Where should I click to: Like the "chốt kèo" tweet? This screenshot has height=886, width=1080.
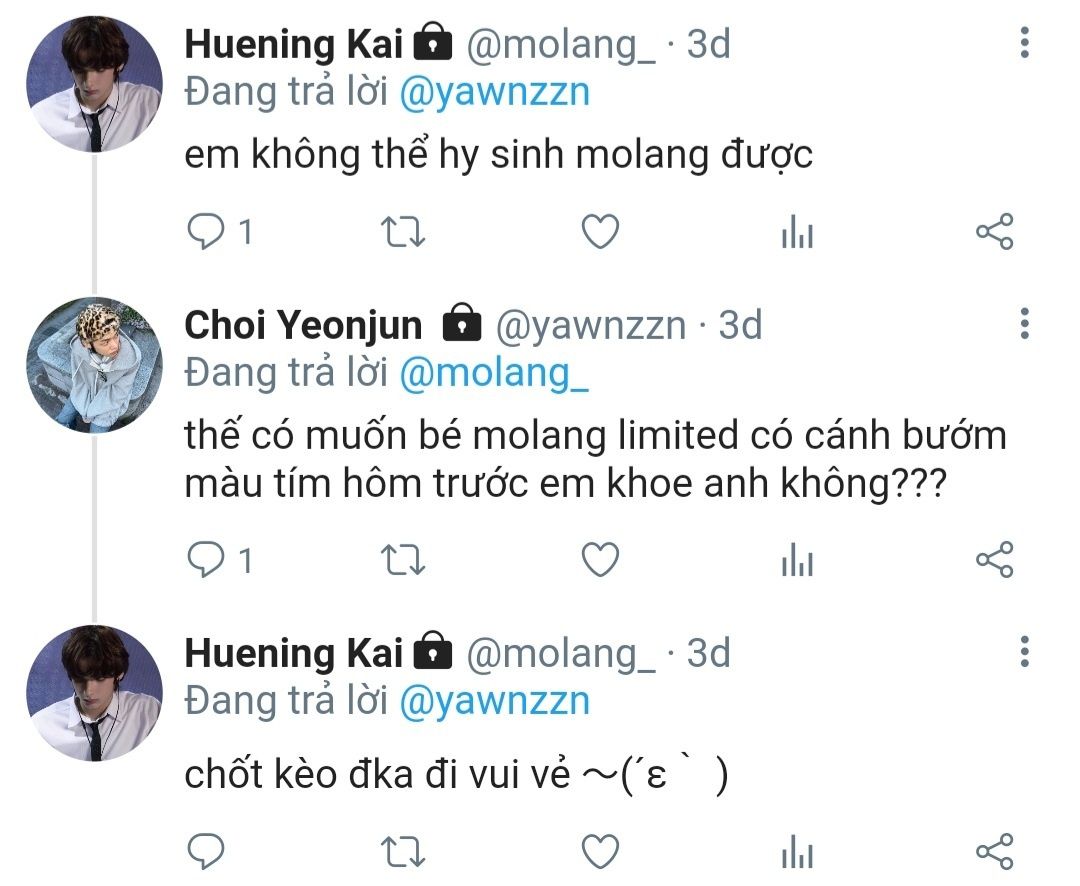click(x=600, y=852)
